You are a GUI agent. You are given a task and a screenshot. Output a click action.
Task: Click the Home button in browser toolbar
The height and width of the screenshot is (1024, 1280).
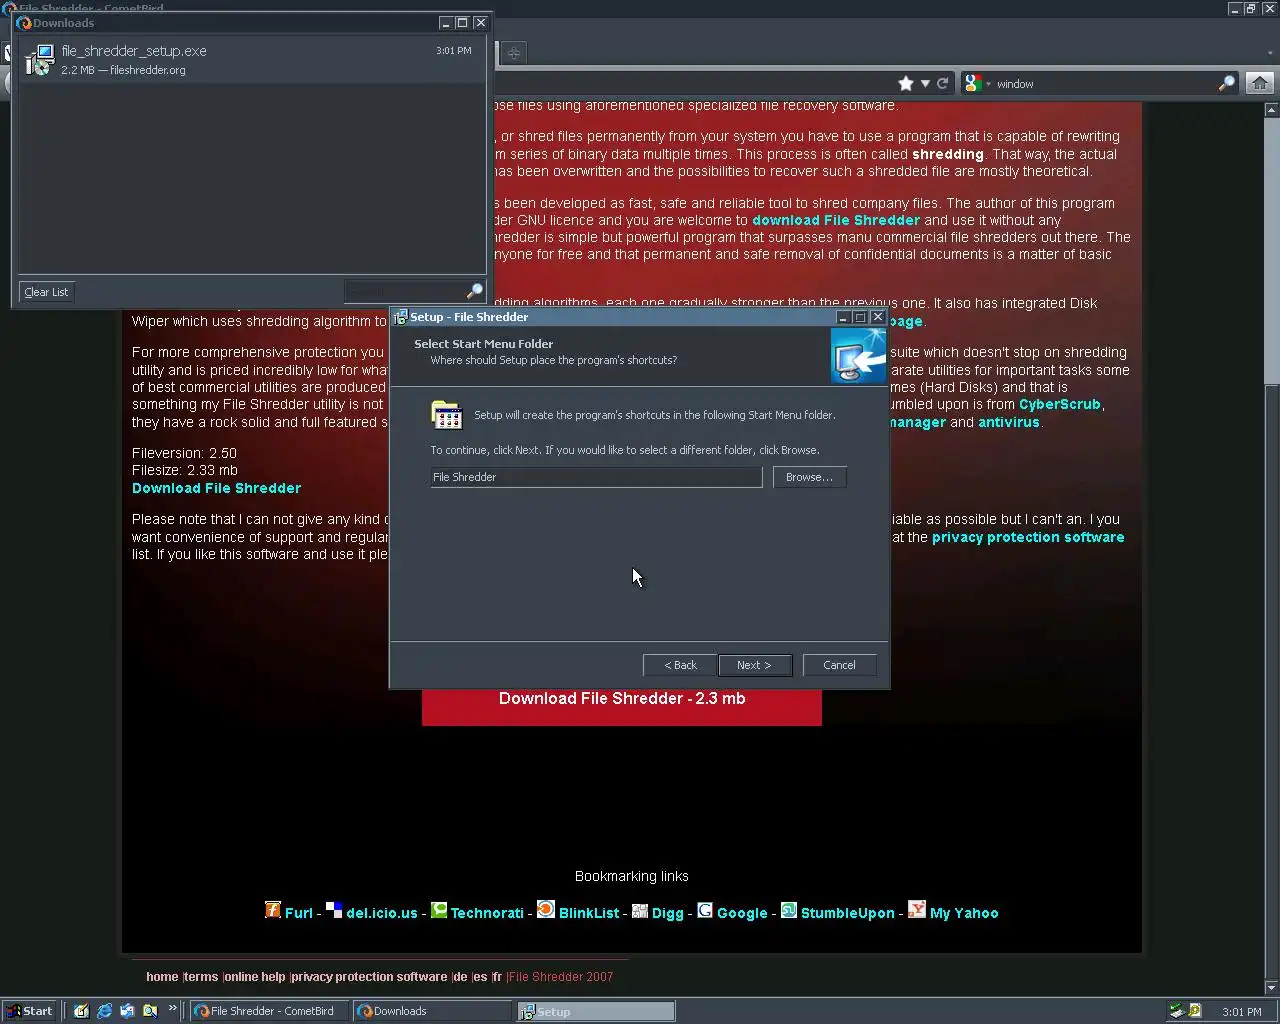[1260, 83]
